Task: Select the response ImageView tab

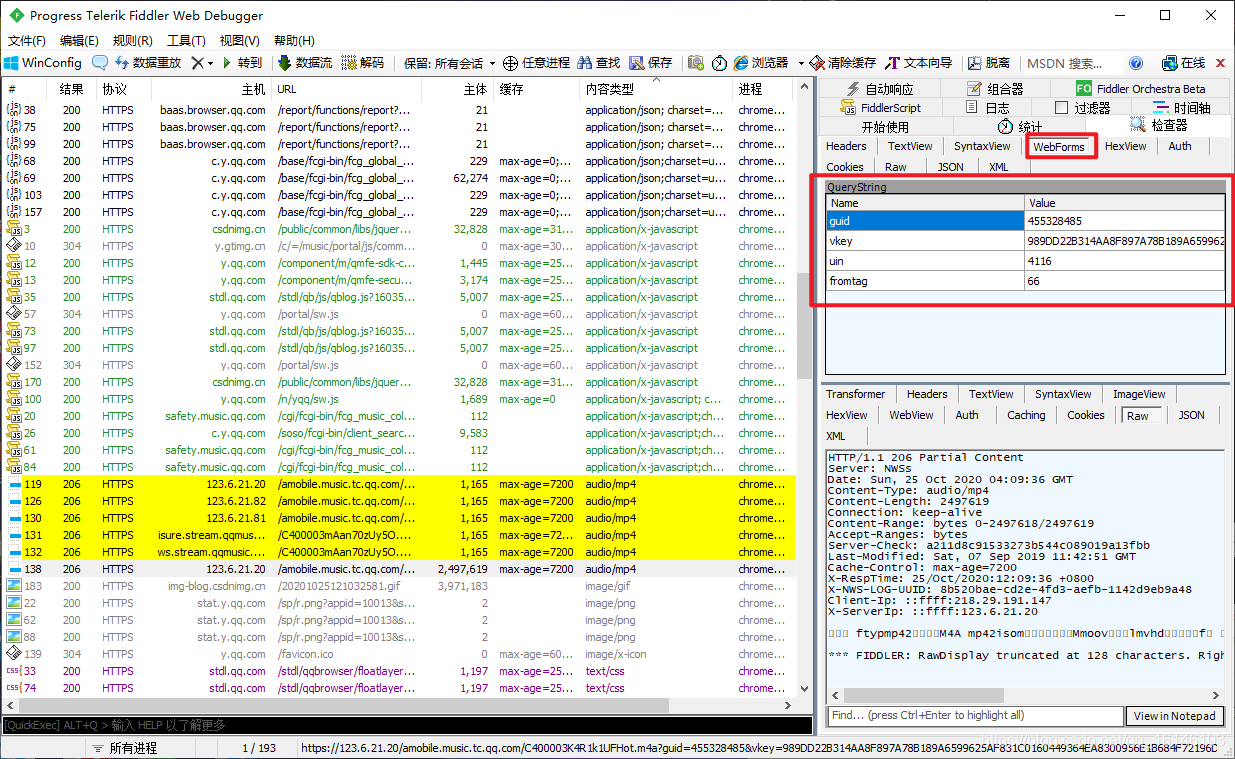Action: 1139,394
